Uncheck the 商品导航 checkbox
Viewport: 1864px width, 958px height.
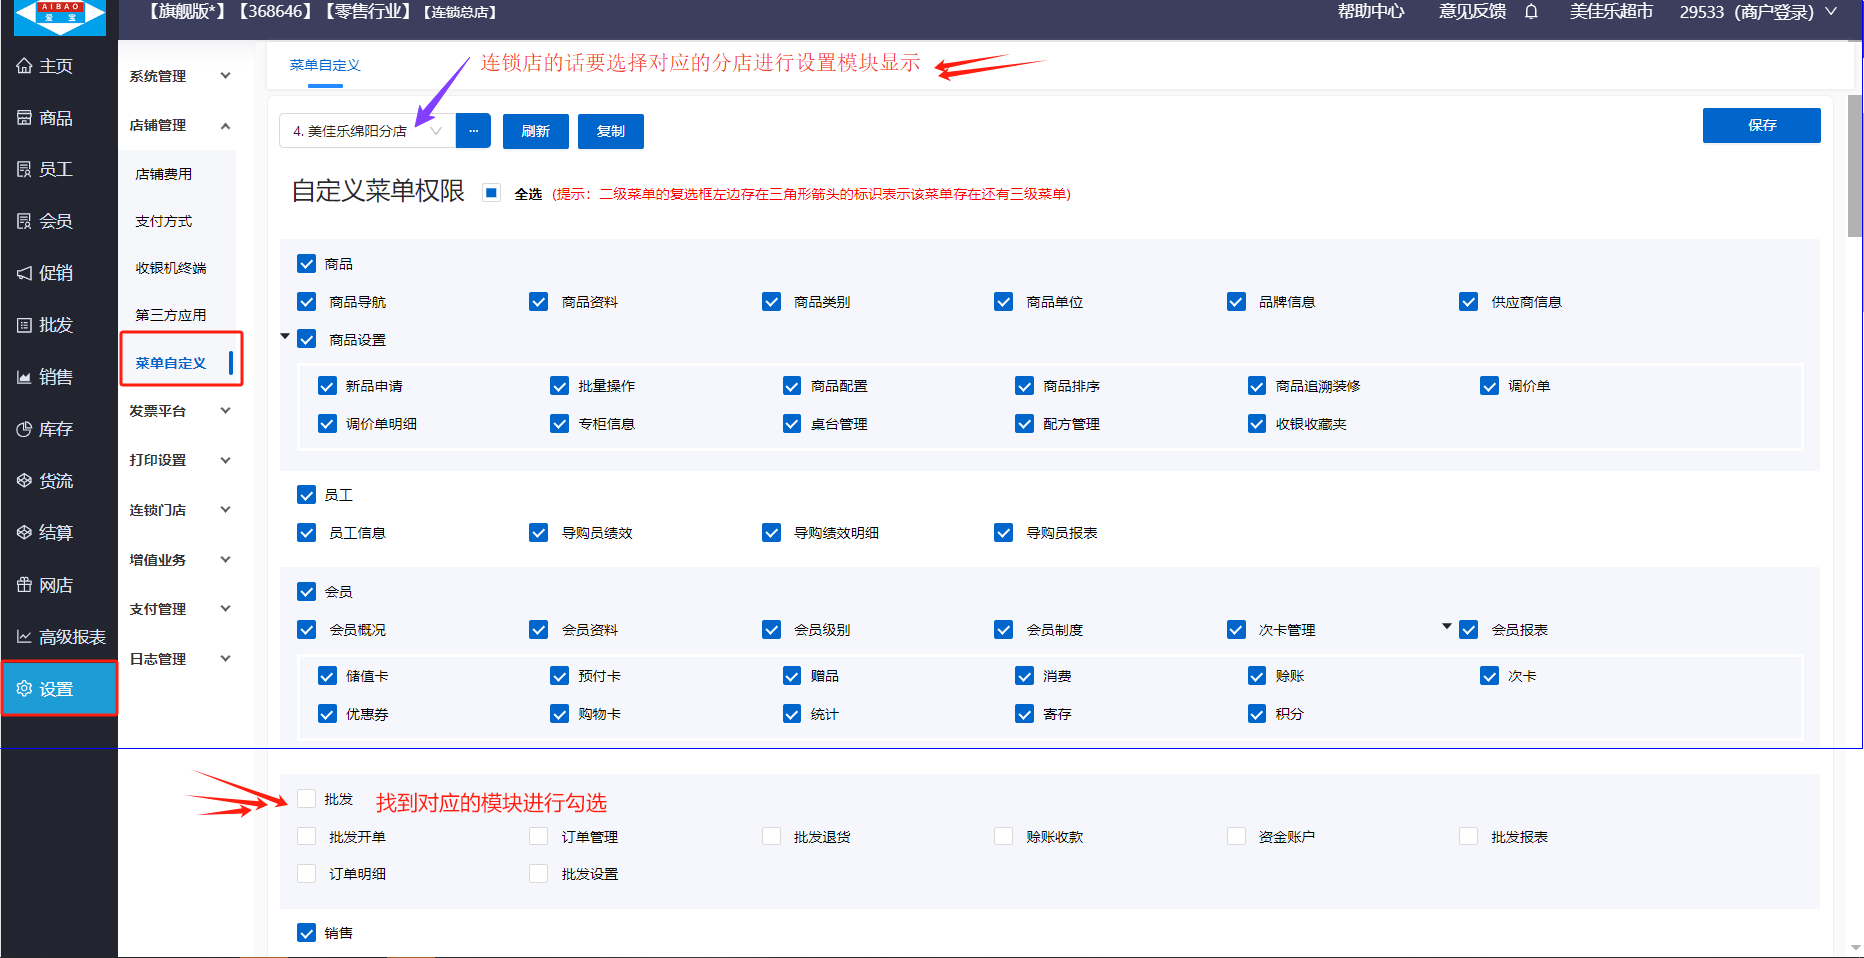tap(307, 302)
